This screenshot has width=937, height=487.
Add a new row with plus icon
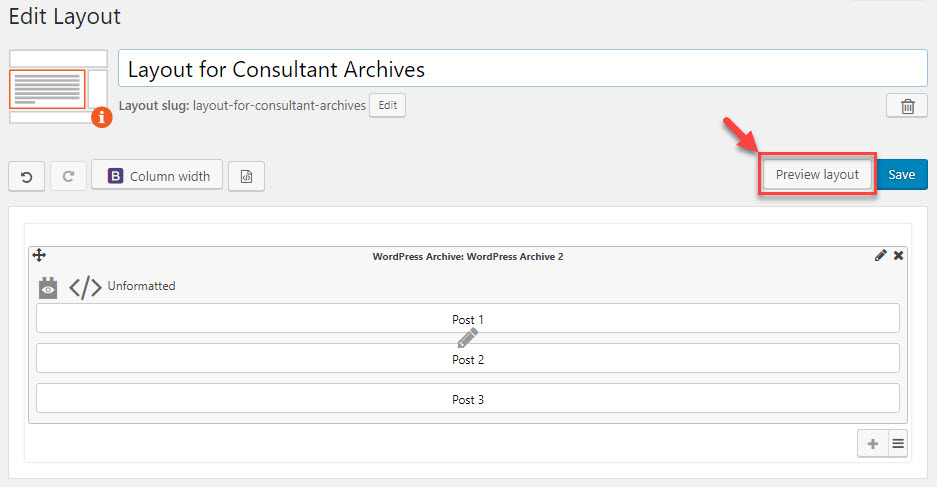click(873, 444)
